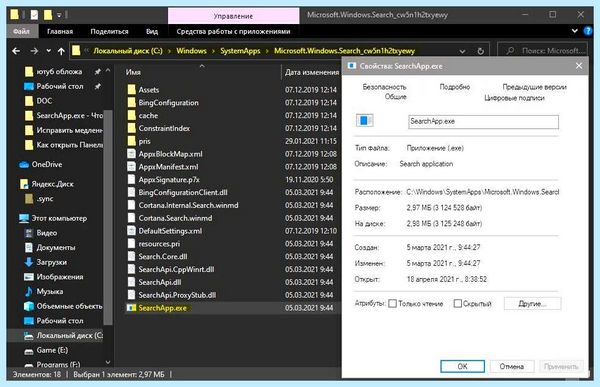Screen dimensions: 600x387
Task: Open the Вид ribbon tab
Action: coord(152,31)
